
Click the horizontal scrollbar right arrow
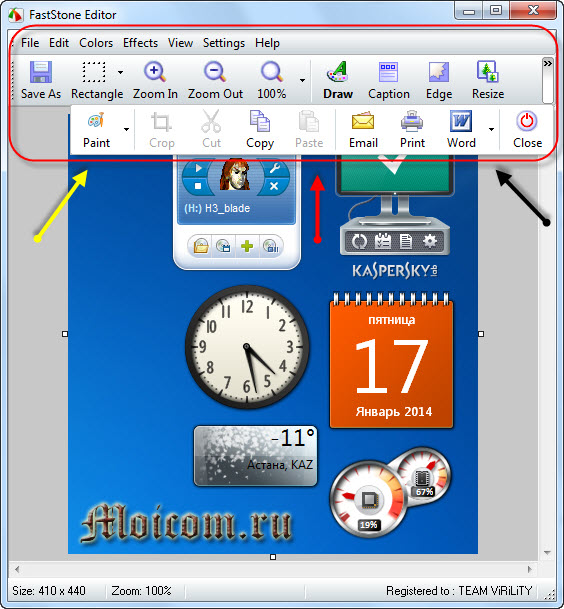(530, 569)
